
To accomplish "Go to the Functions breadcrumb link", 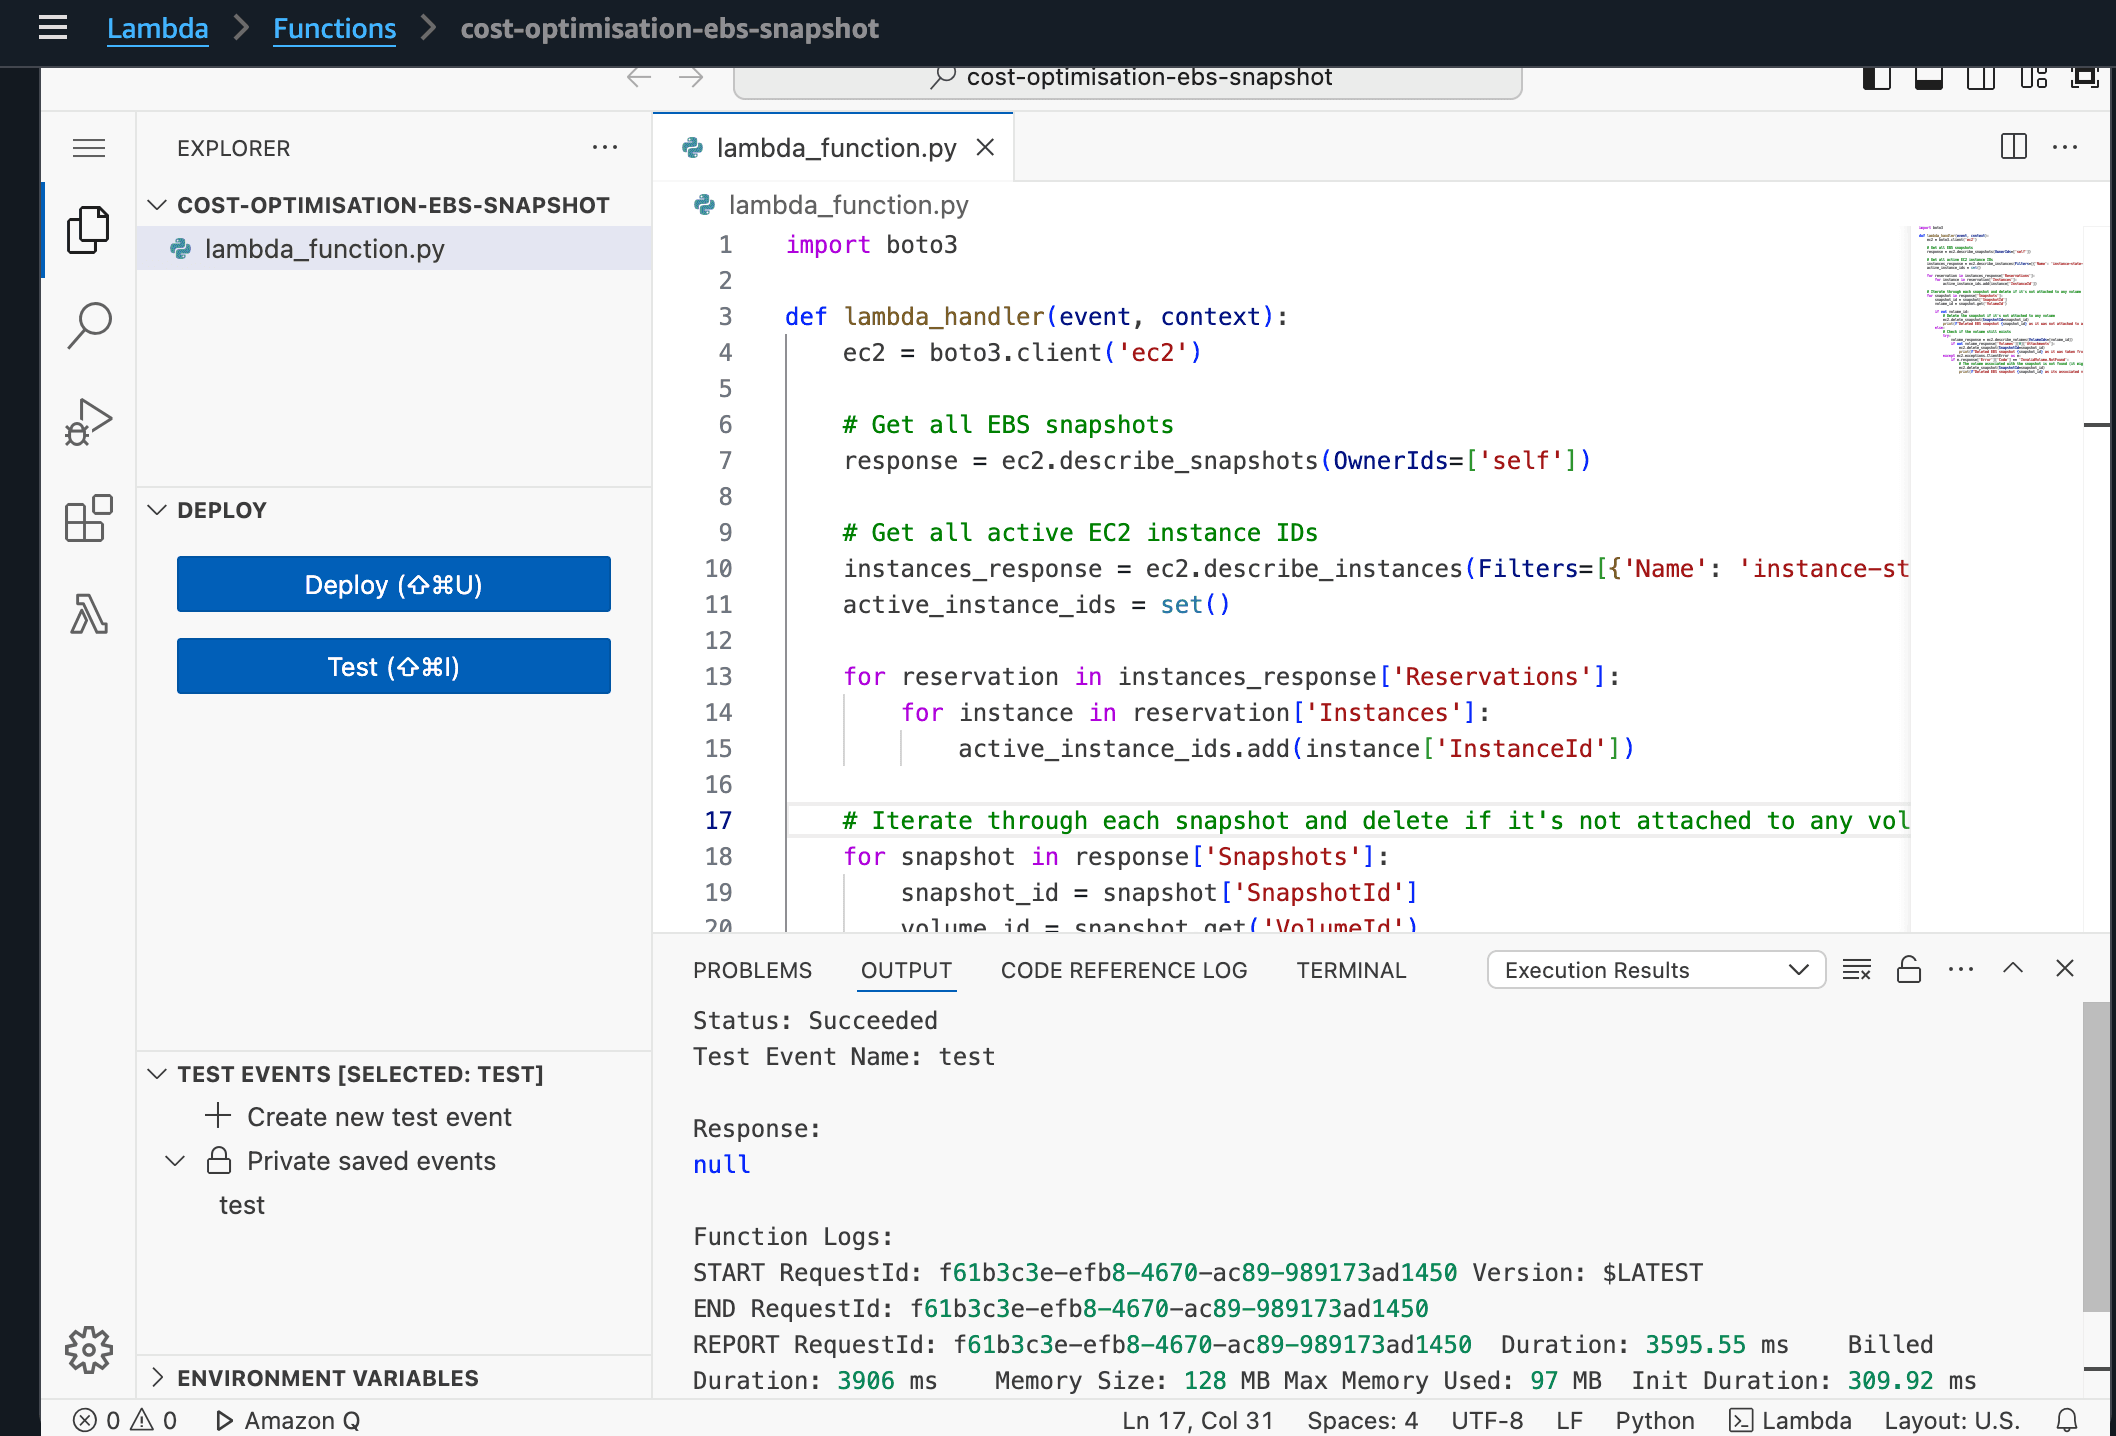I will pos(334,28).
